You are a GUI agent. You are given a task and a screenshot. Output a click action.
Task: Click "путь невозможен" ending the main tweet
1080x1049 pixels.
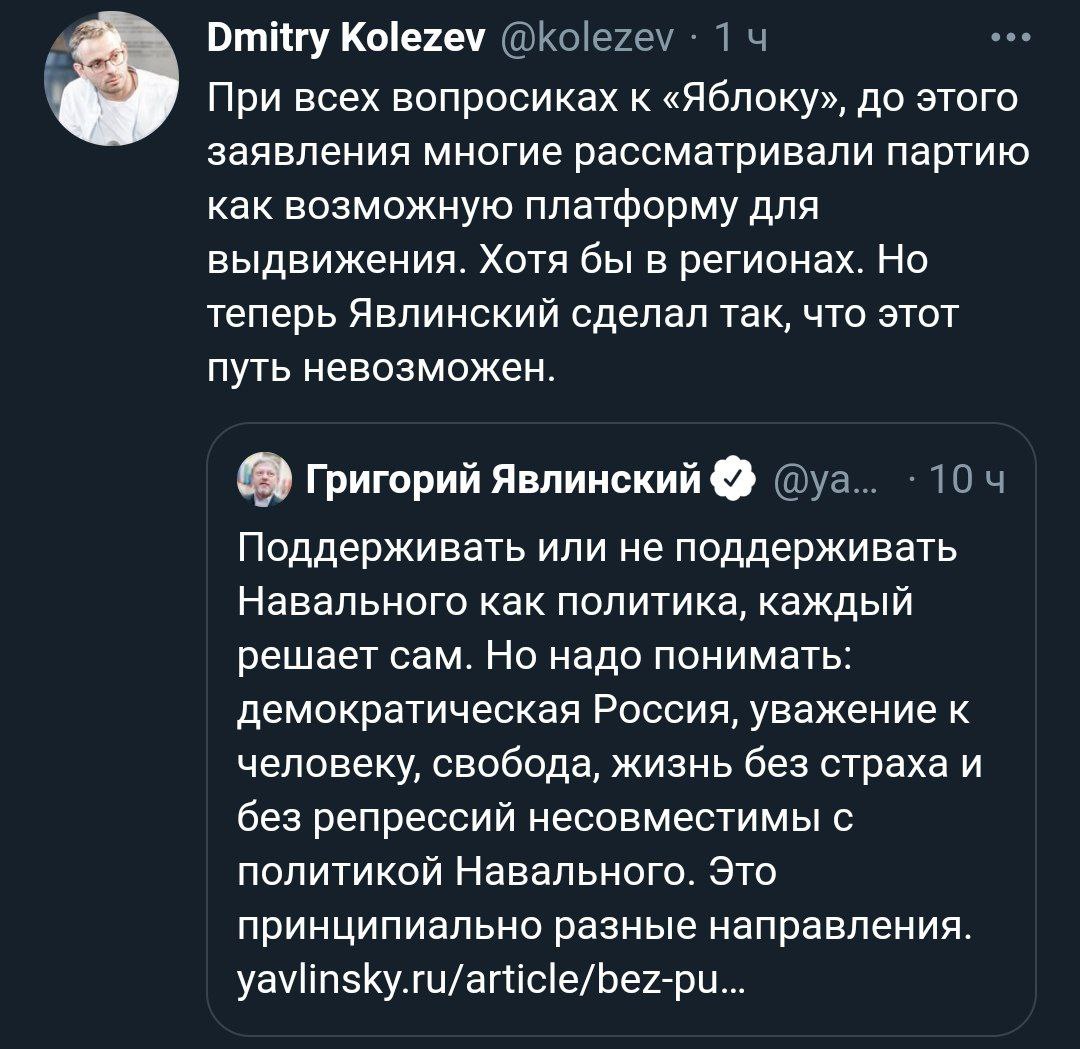click(380, 369)
